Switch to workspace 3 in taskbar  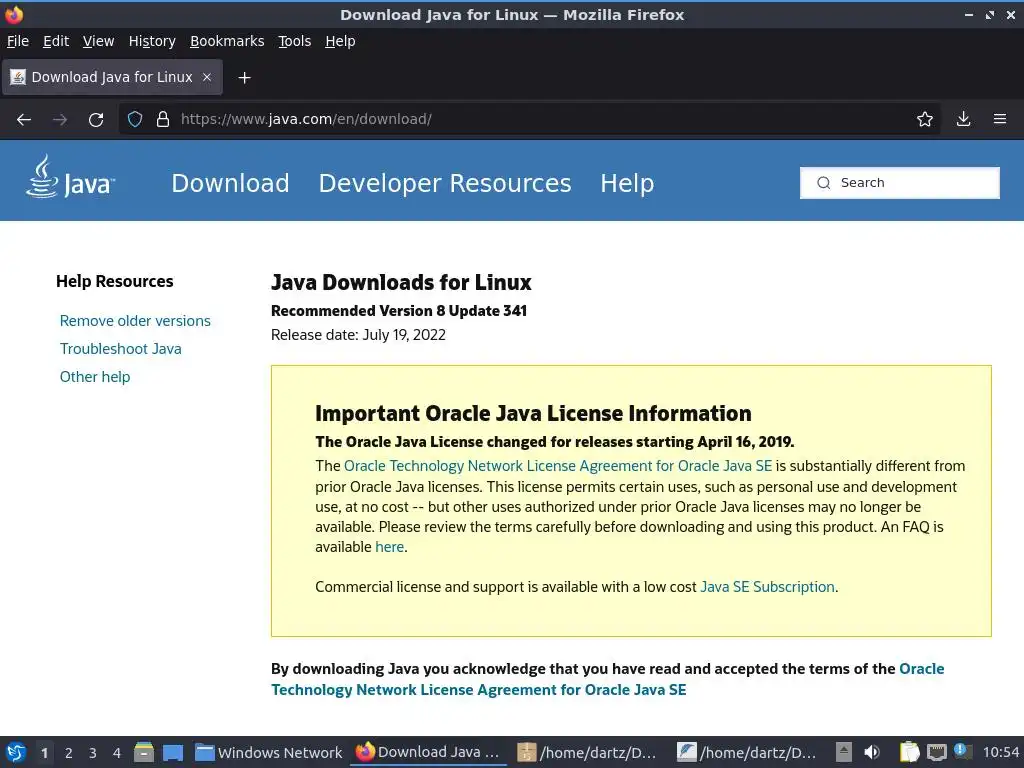[93, 753]
